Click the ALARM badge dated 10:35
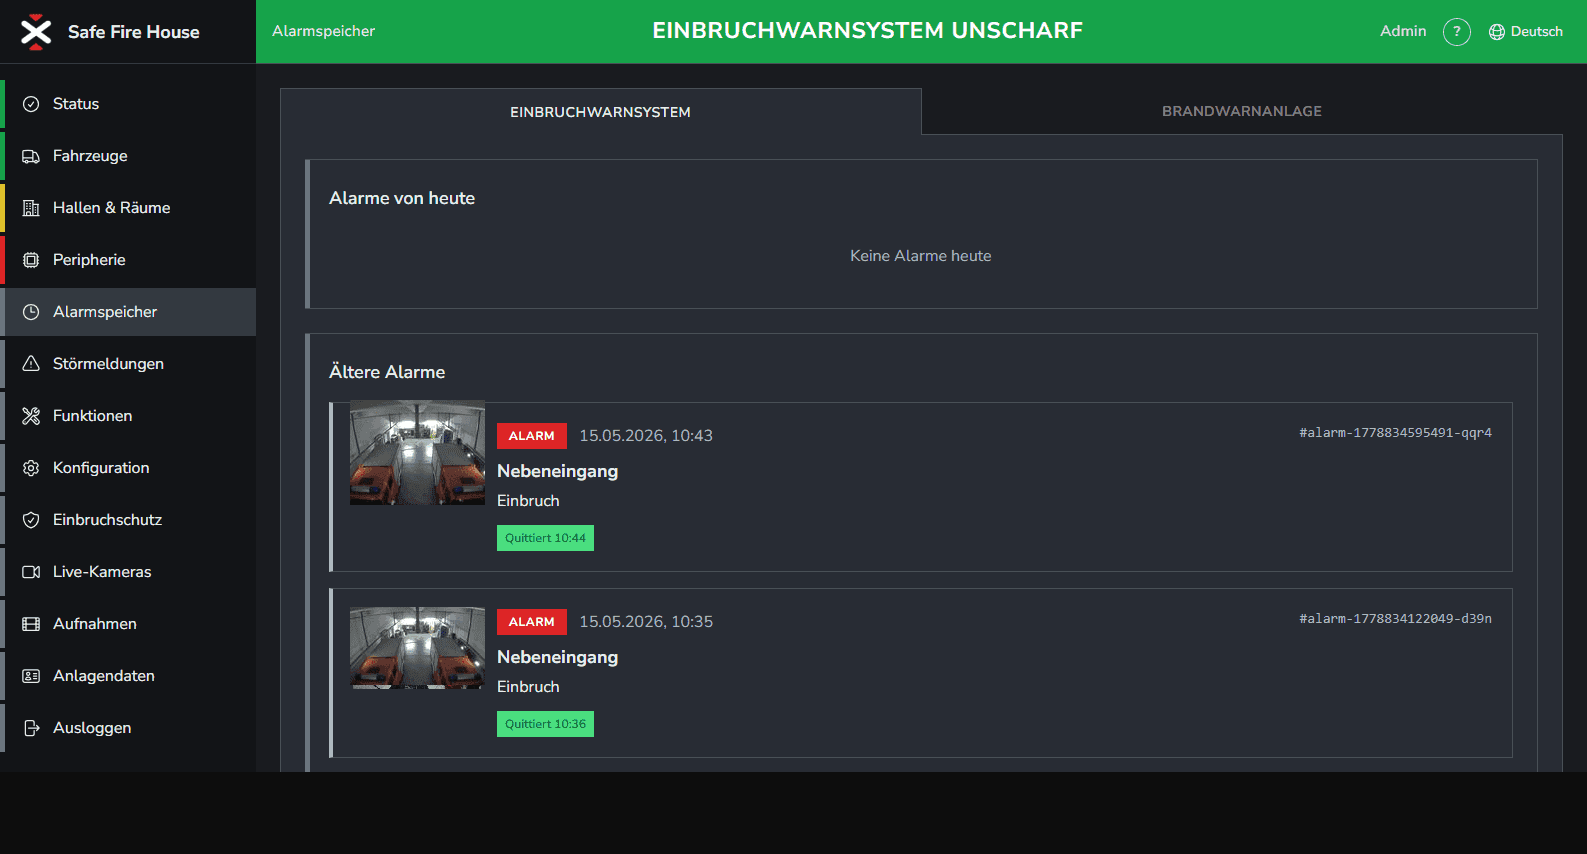 (x=532, y=622)
